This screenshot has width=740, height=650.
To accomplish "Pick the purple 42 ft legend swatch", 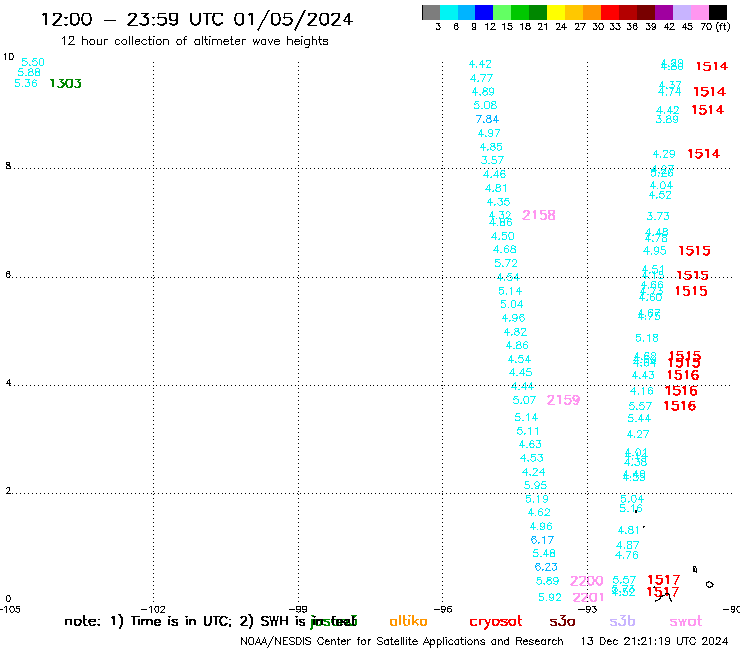I will (664, 12).
